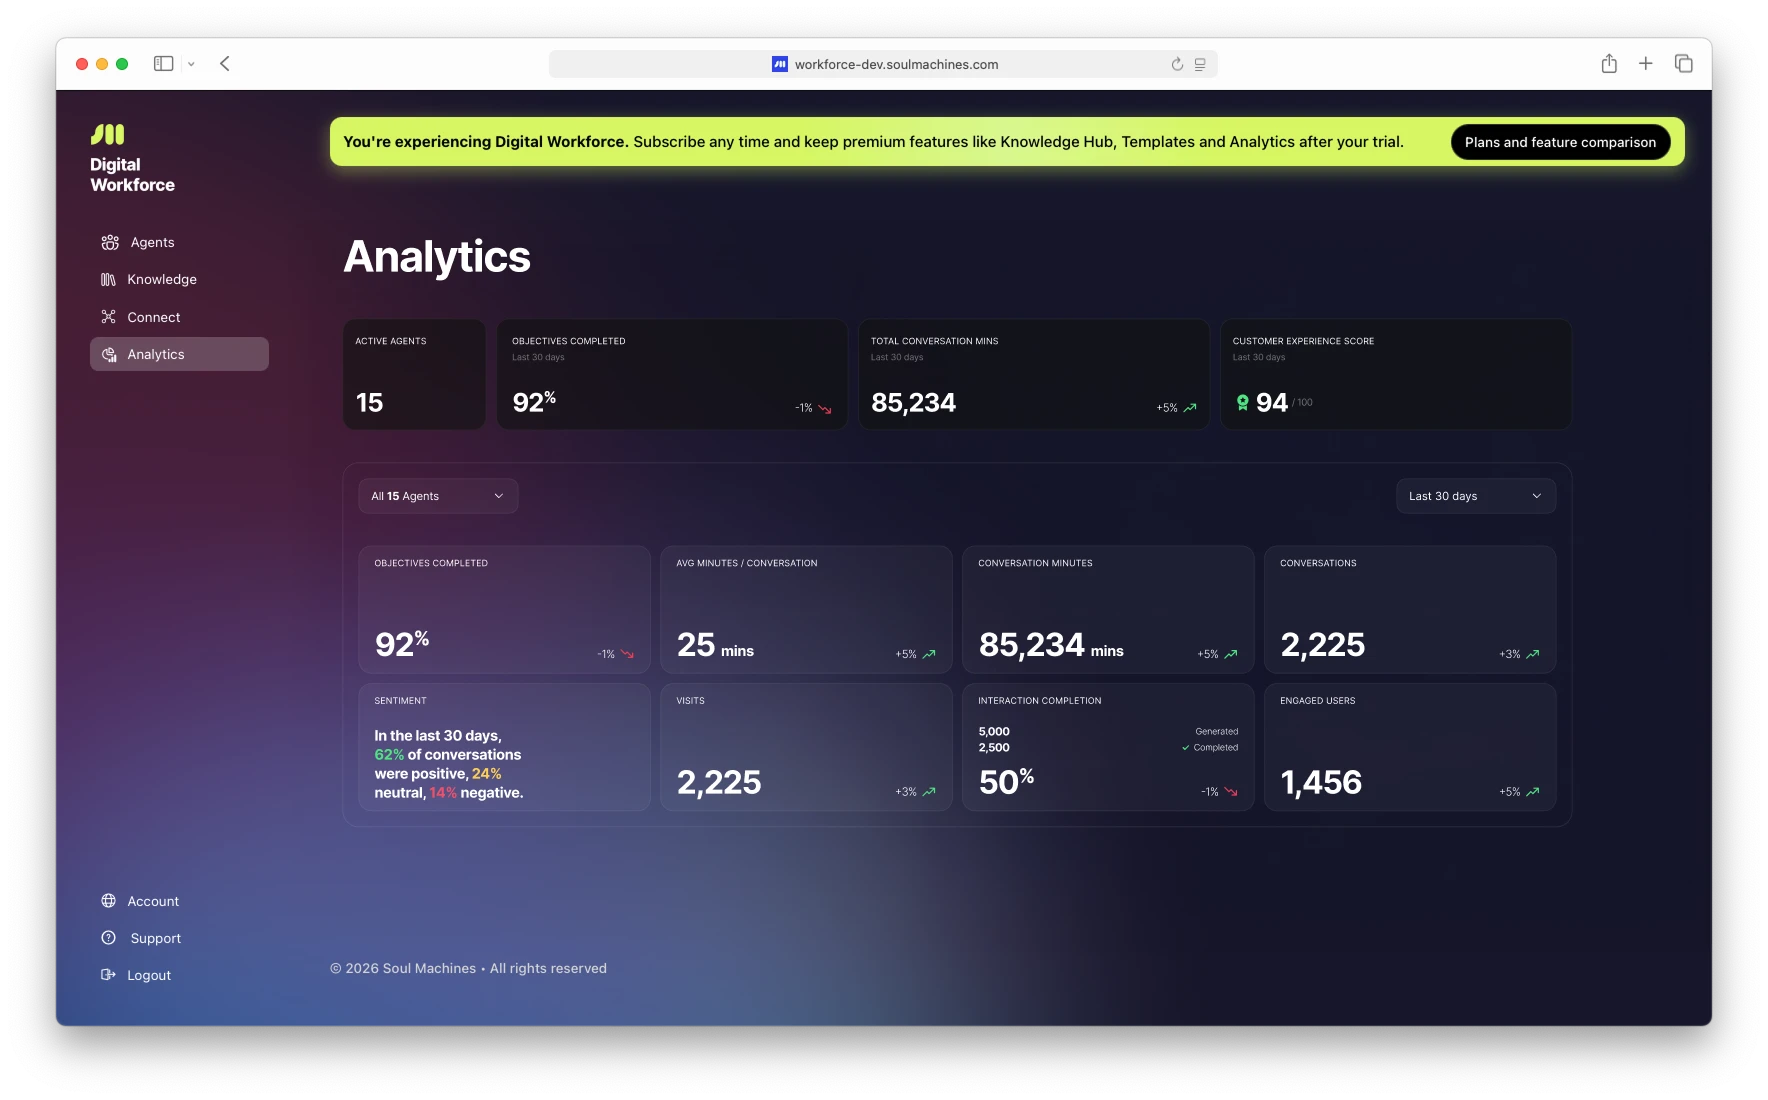
Task: Select Analytics in the sidebar menu
Action: click(179, 354)
